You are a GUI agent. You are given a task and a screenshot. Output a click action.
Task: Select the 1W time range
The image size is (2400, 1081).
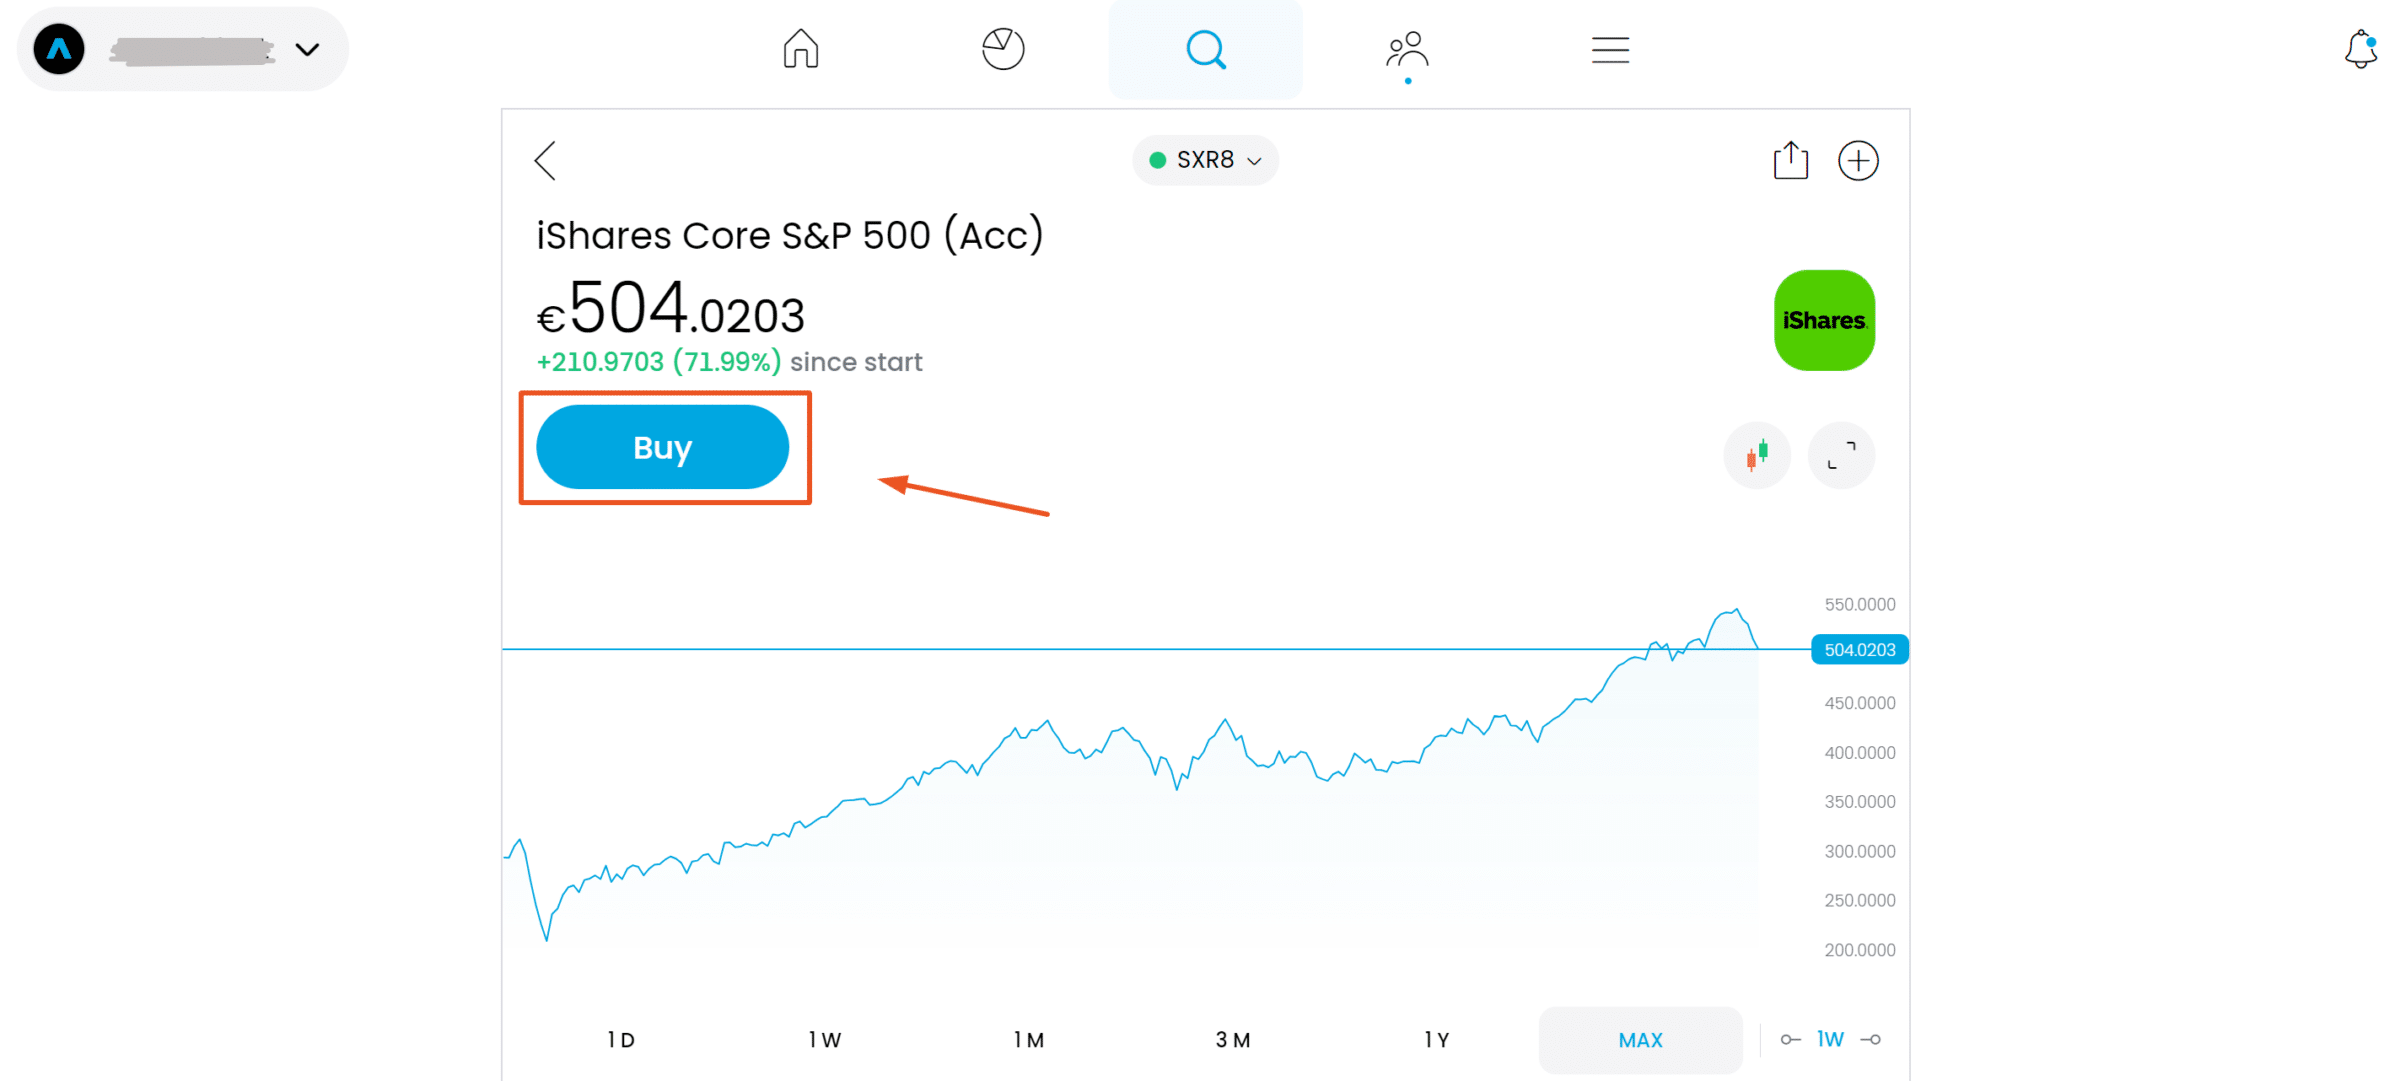(x=825, y=1040)
